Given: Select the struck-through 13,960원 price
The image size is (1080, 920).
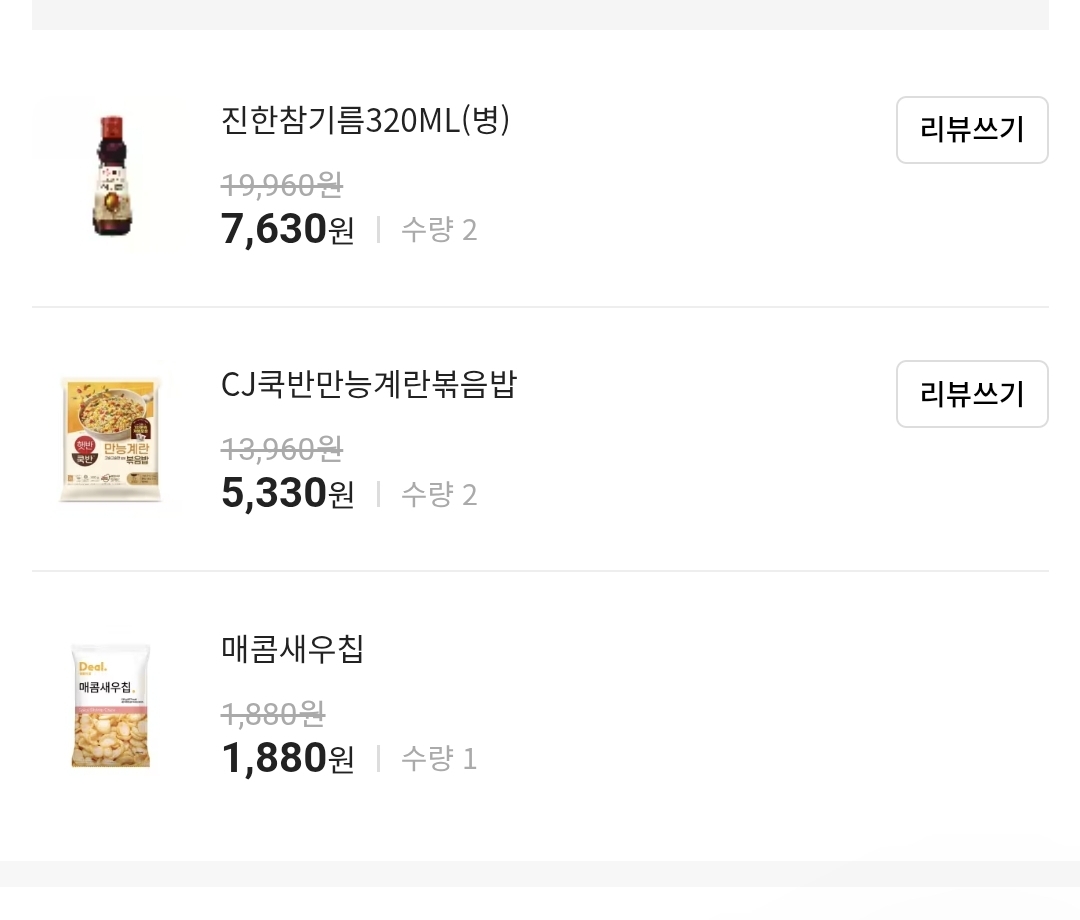Looking at the screenshot, I should pyautogui.click(x=281, y=449).
